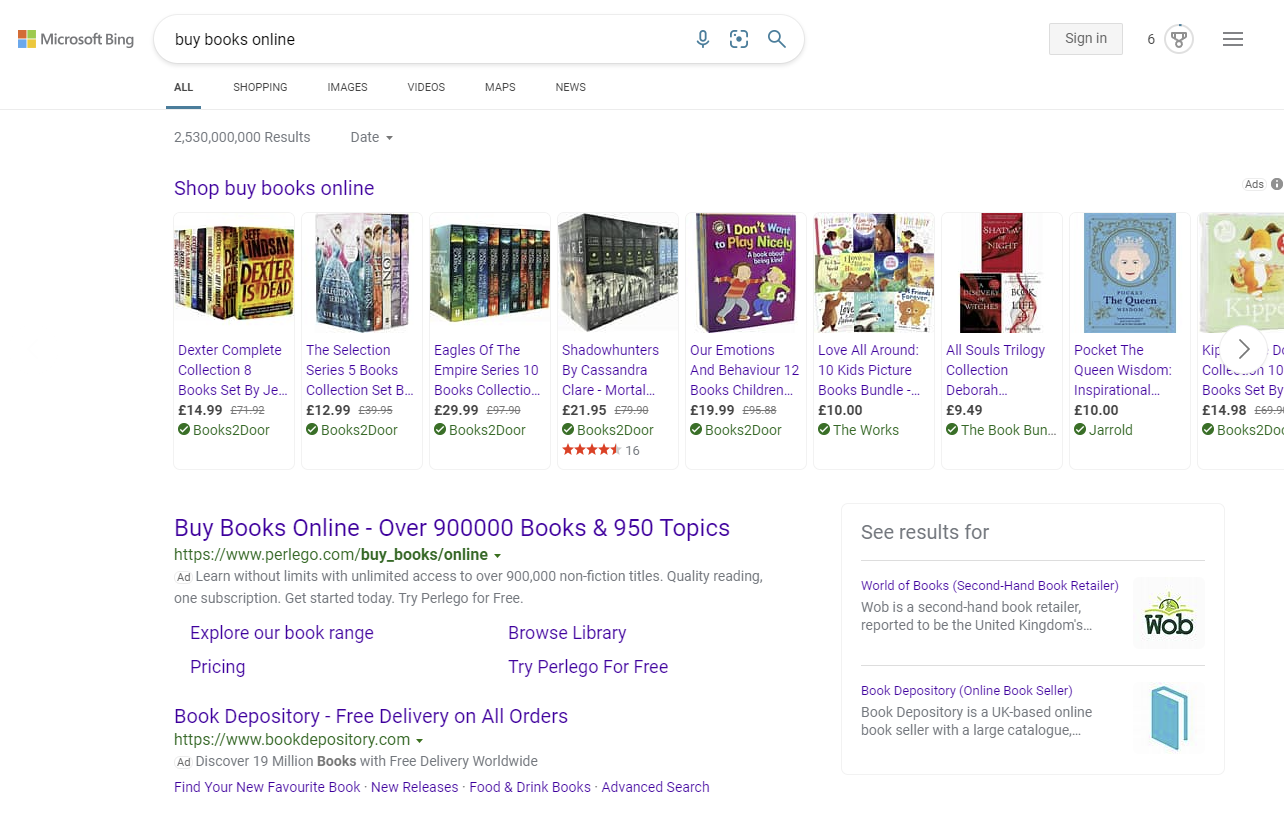Switch to the SHOPPING tab
Image resolution: width=1284 pixels, height=819 pixels.
click(x=259, y=88)
